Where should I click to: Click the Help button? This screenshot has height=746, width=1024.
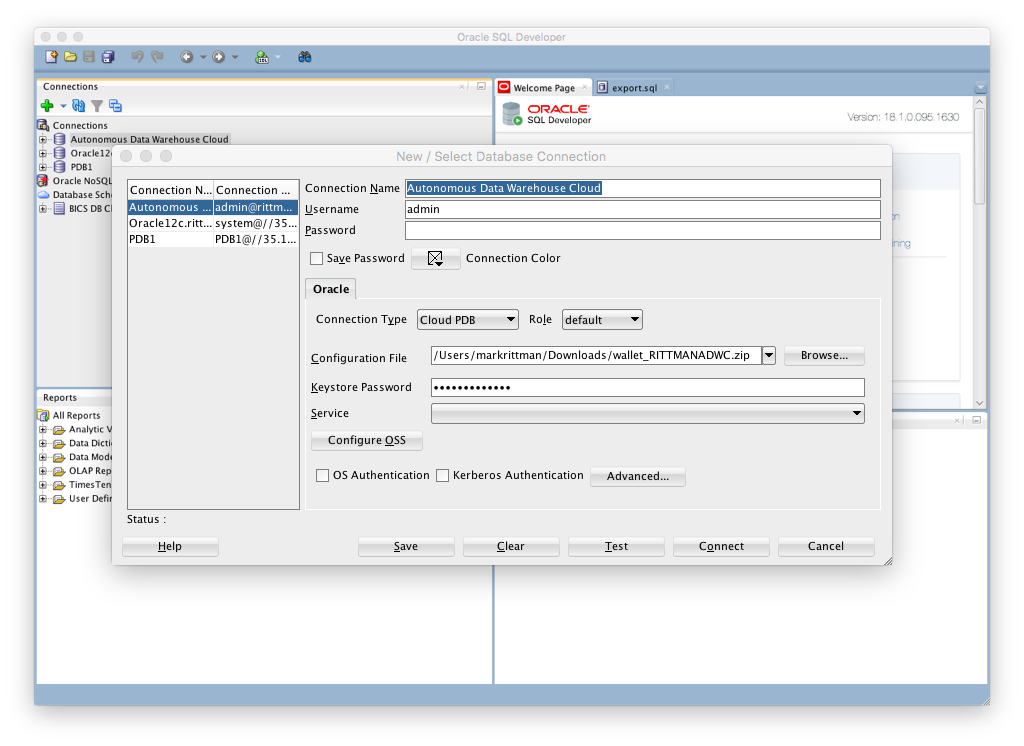click(x=170, y=546)
